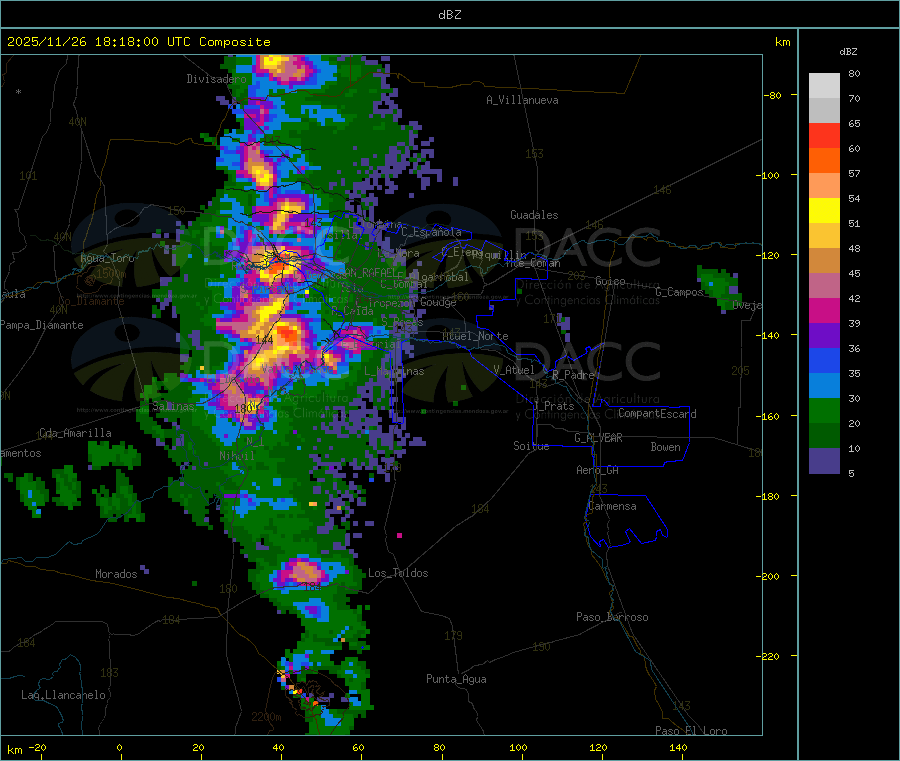This screenshot has width=900, height=761.
Task: Click the Soitue map label
Action: (531, 446)
